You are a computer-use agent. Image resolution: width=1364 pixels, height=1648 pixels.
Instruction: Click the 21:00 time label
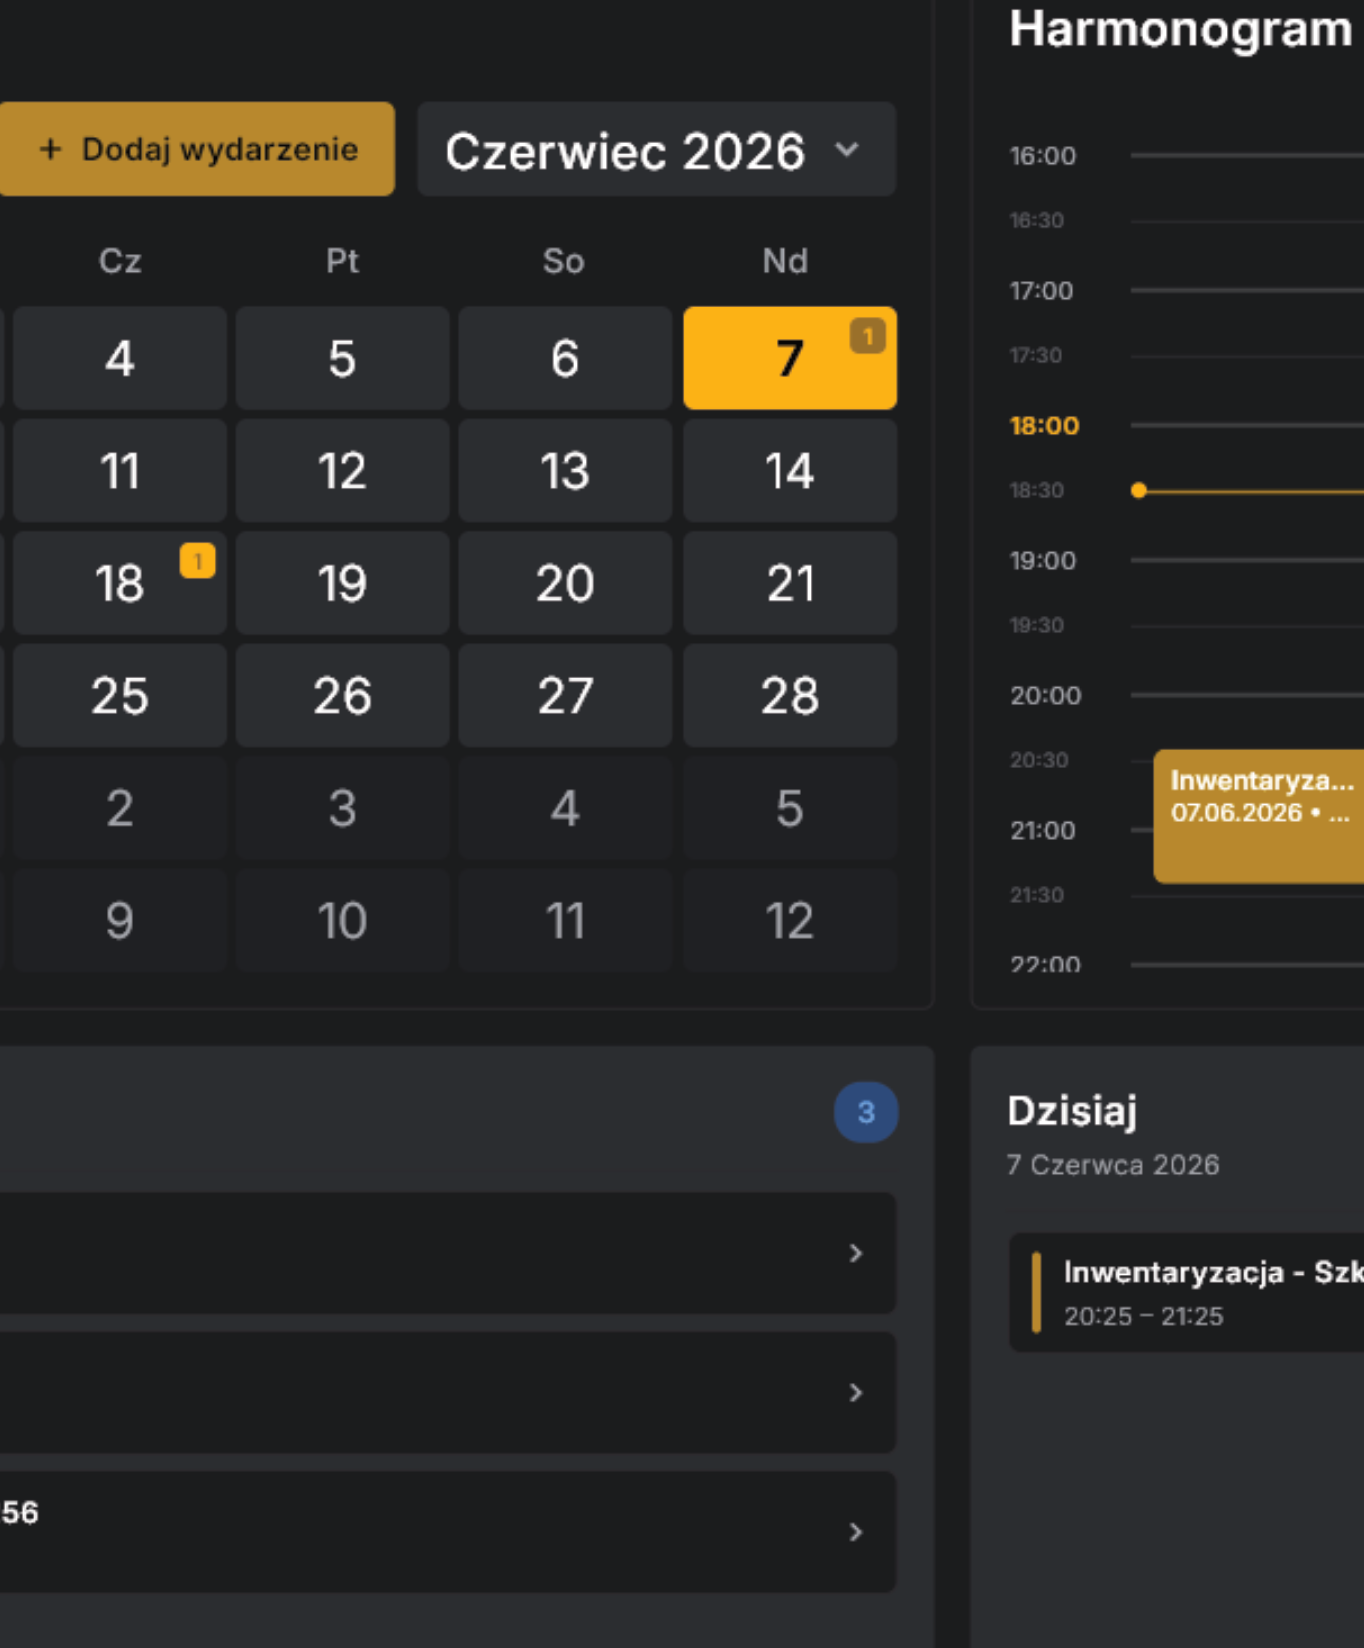point(1043,830)
